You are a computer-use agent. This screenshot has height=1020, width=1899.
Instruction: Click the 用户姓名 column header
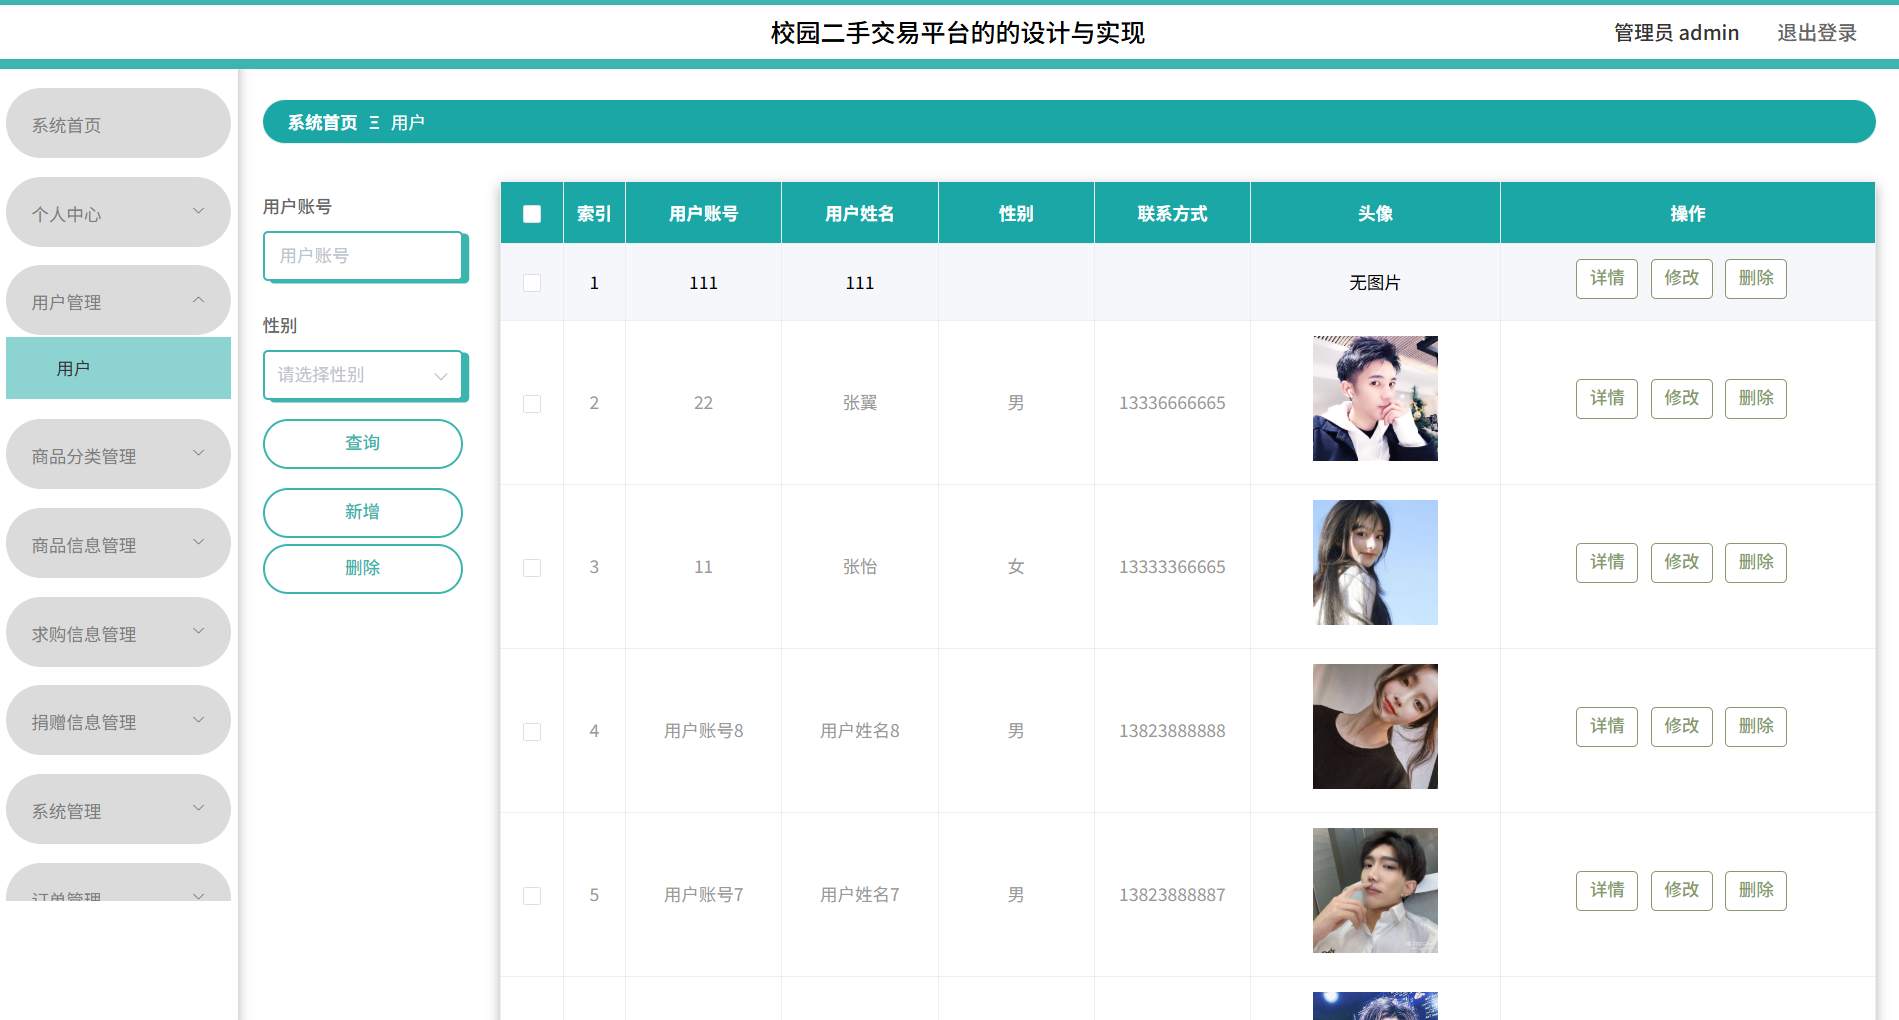tap(860, 214)
